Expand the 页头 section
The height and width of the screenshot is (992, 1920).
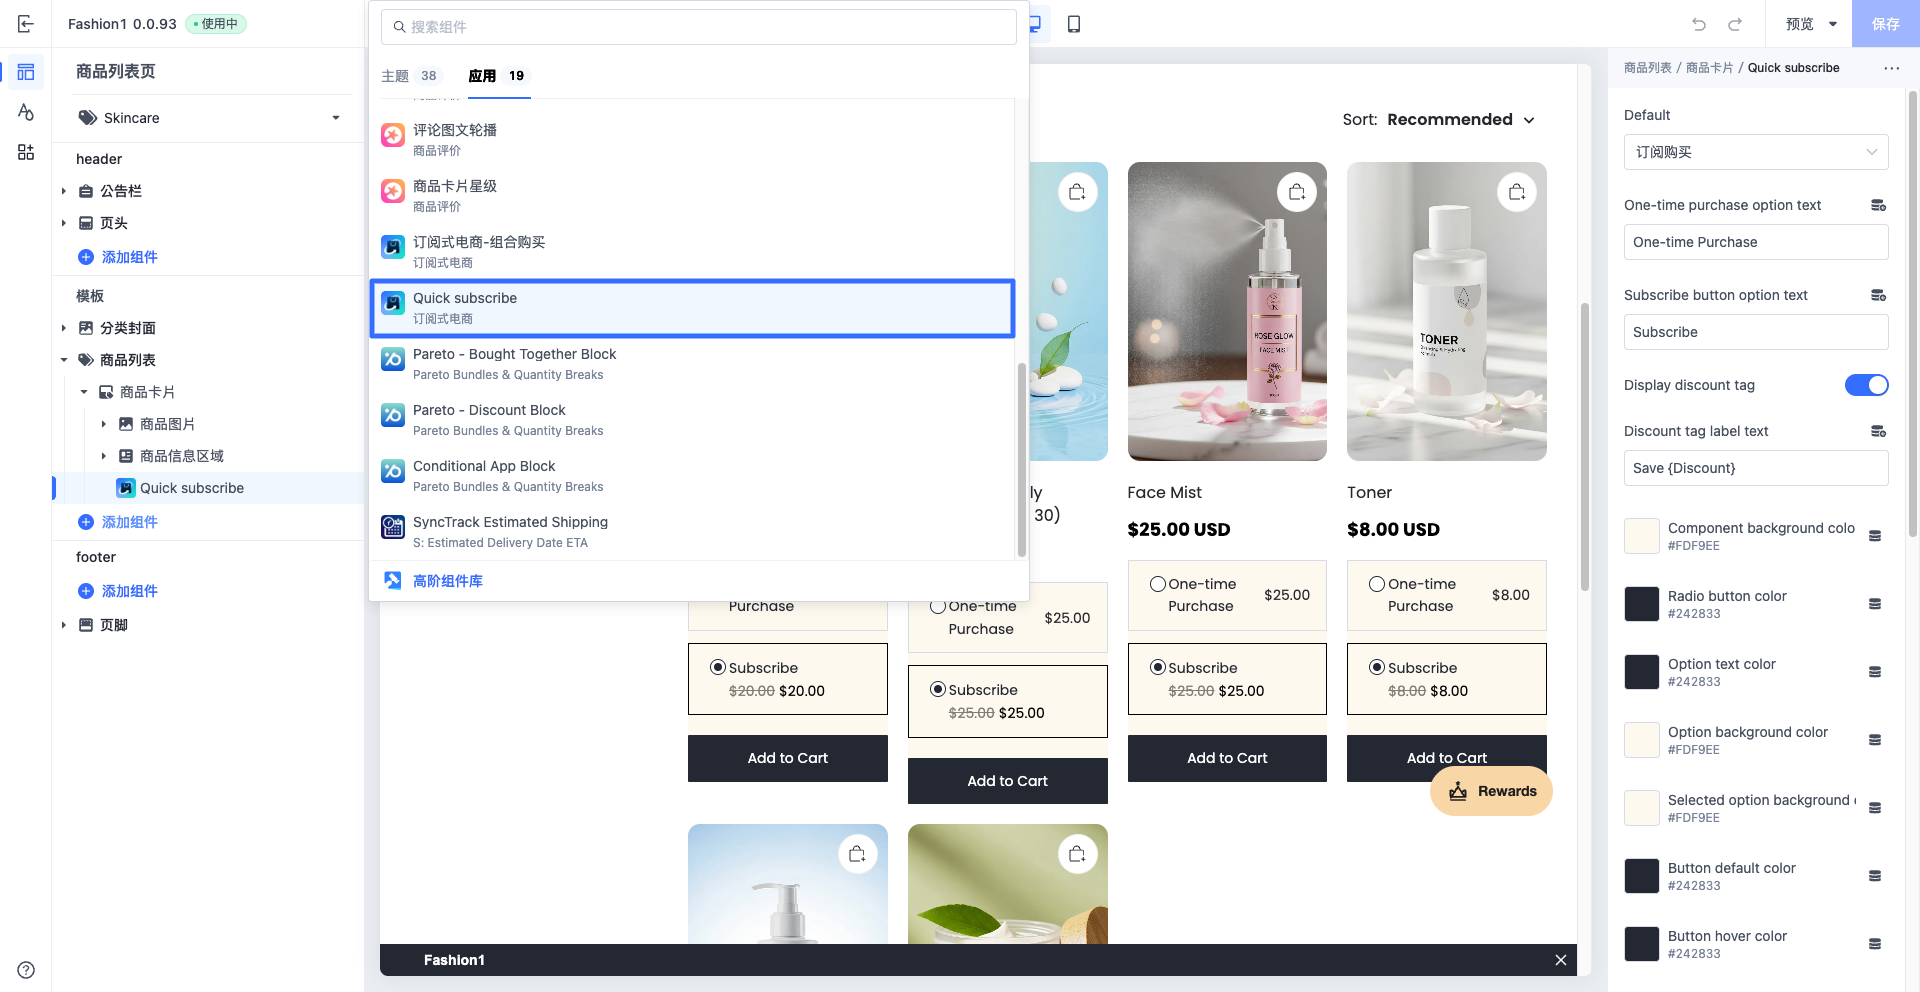[x=64, y=223]
